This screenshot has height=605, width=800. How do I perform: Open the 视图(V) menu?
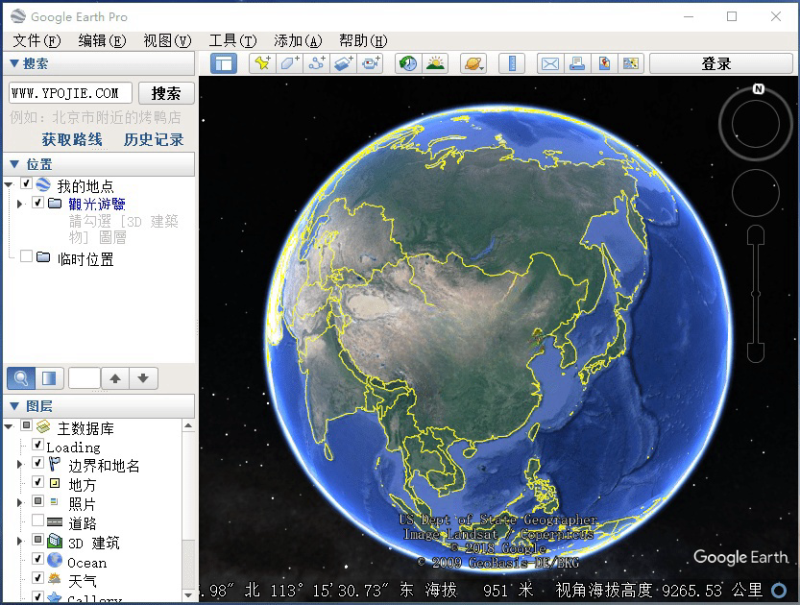(167, 40)
